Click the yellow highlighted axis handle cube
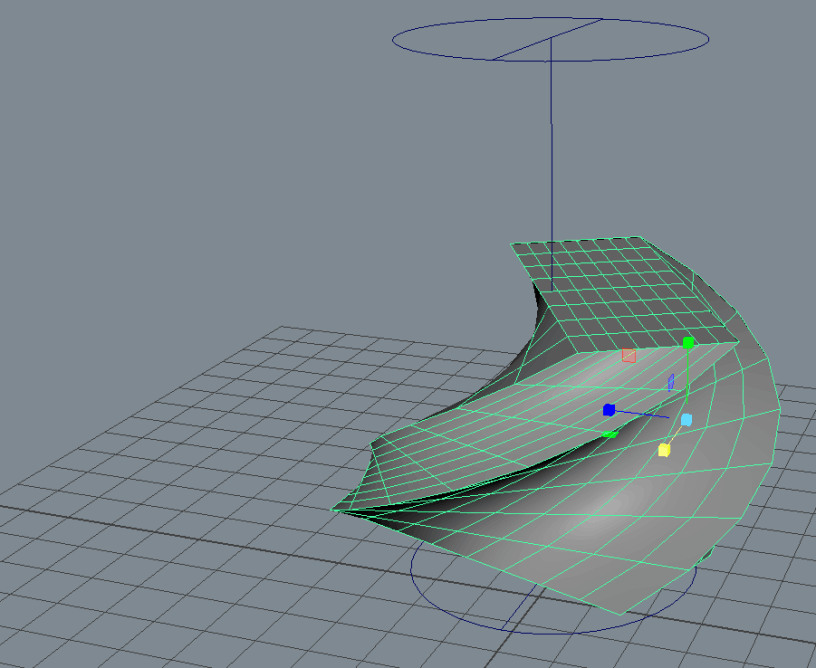Screen dimensions: 816x668 [664, 451]
